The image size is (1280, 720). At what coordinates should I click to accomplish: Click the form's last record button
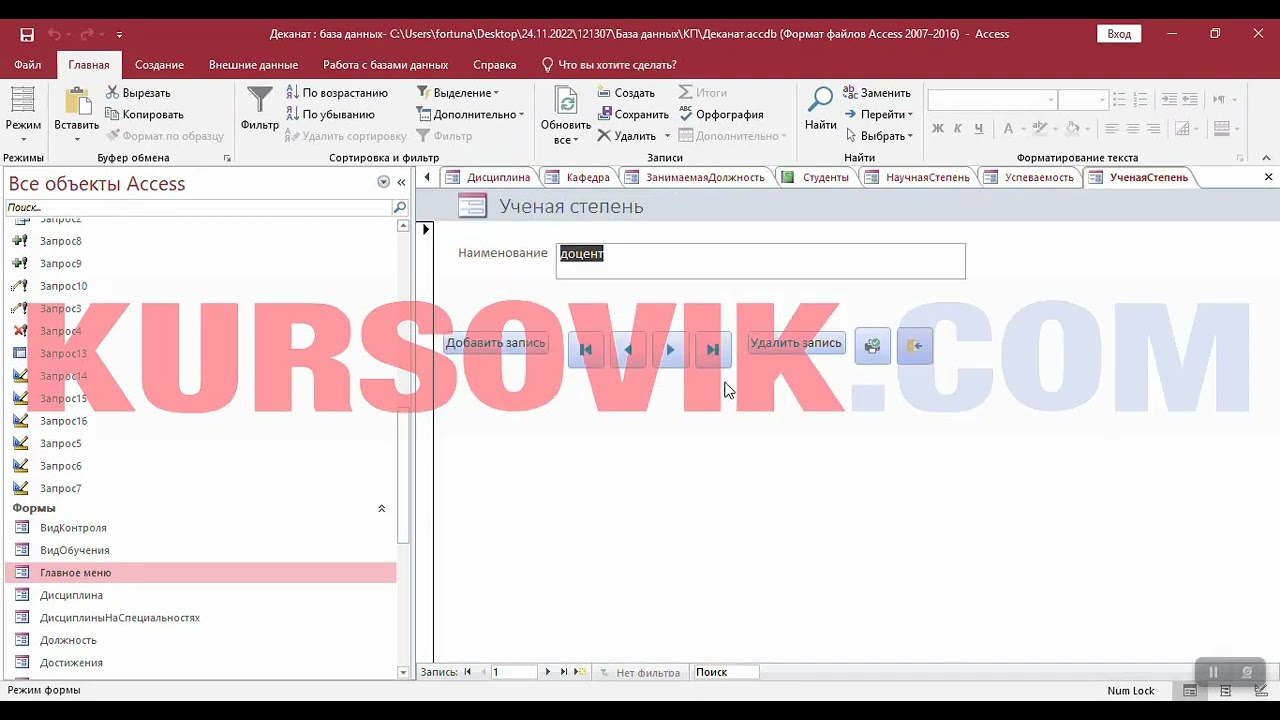713,349
